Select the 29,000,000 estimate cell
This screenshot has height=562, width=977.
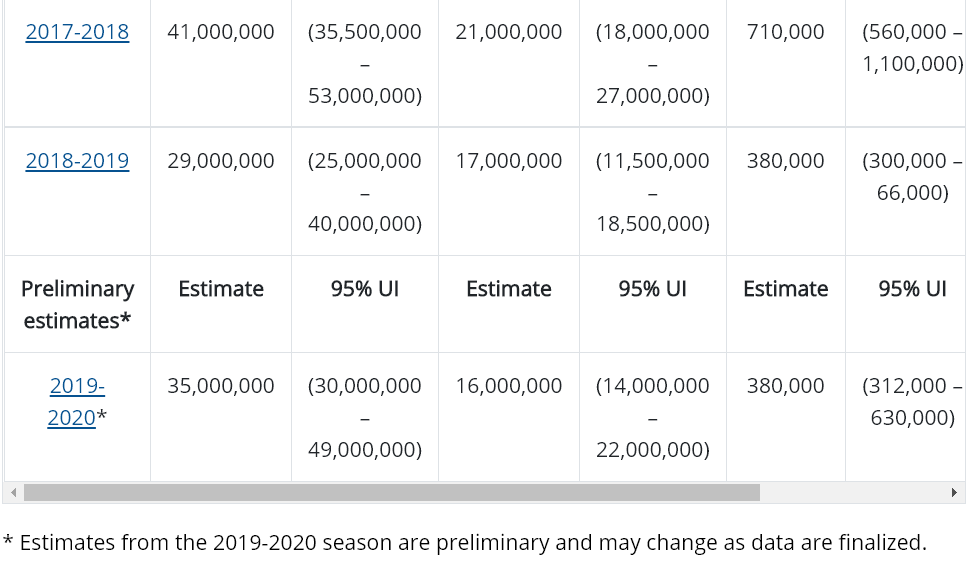coord(221,161)
